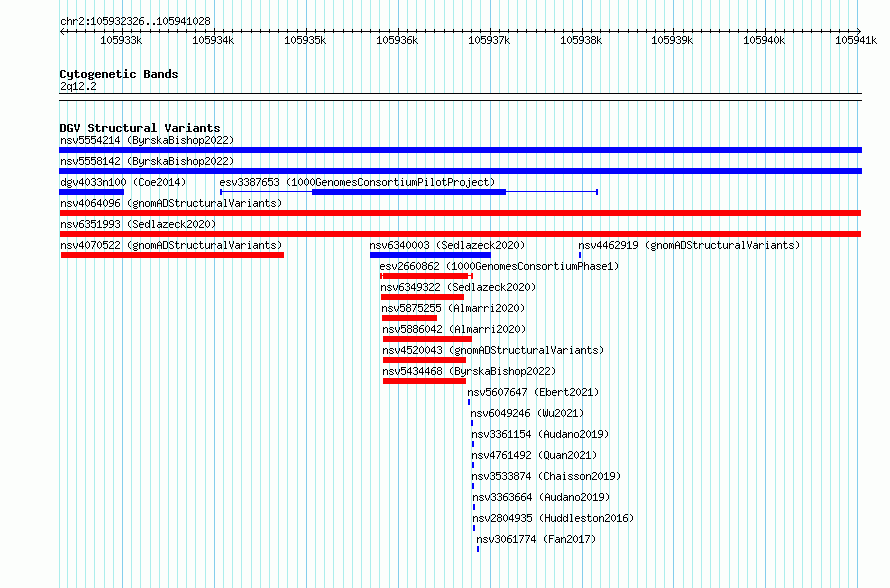This screenshot has width=890, height=588.
Task: Select nsv4761492 (Quan2021) label
Action: point(534,455)
